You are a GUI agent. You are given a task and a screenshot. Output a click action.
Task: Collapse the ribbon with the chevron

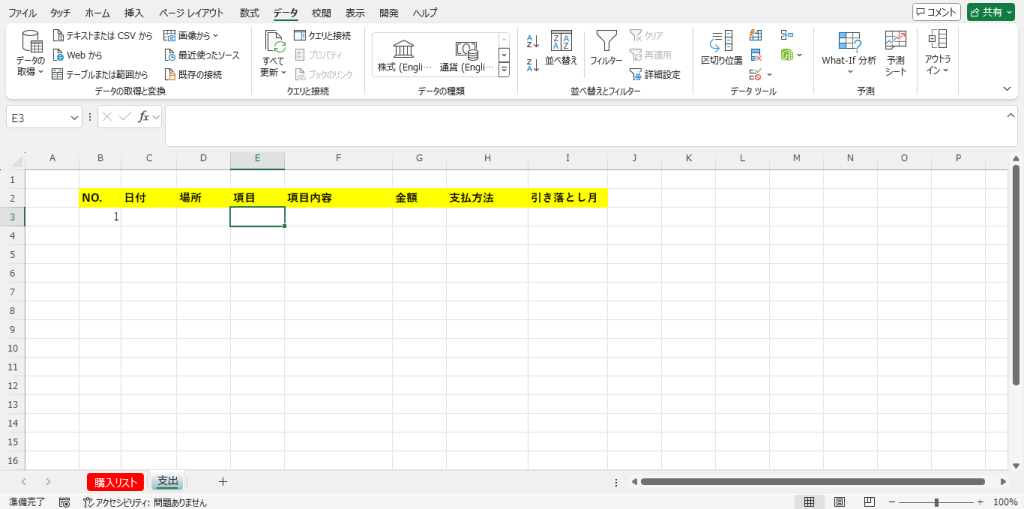point(1007,89)
